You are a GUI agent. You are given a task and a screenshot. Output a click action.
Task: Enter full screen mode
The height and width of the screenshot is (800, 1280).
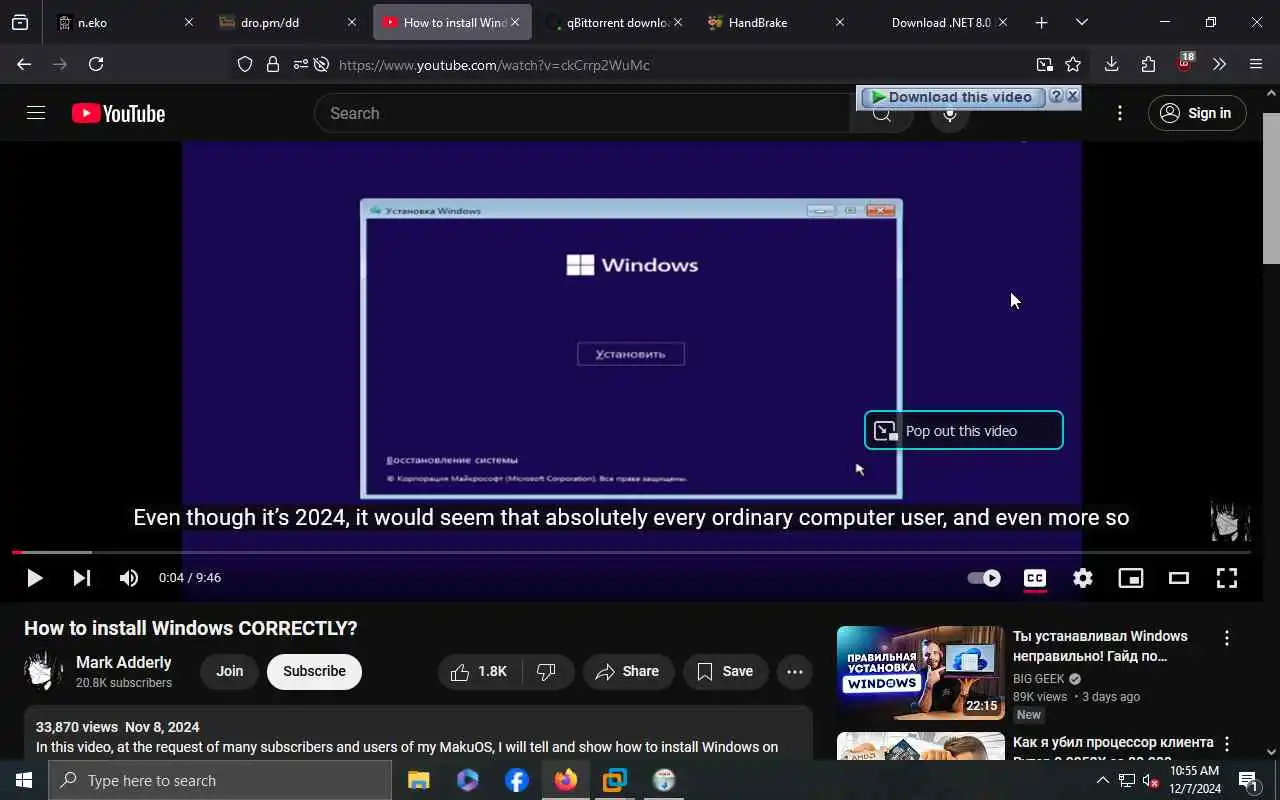1227,578
